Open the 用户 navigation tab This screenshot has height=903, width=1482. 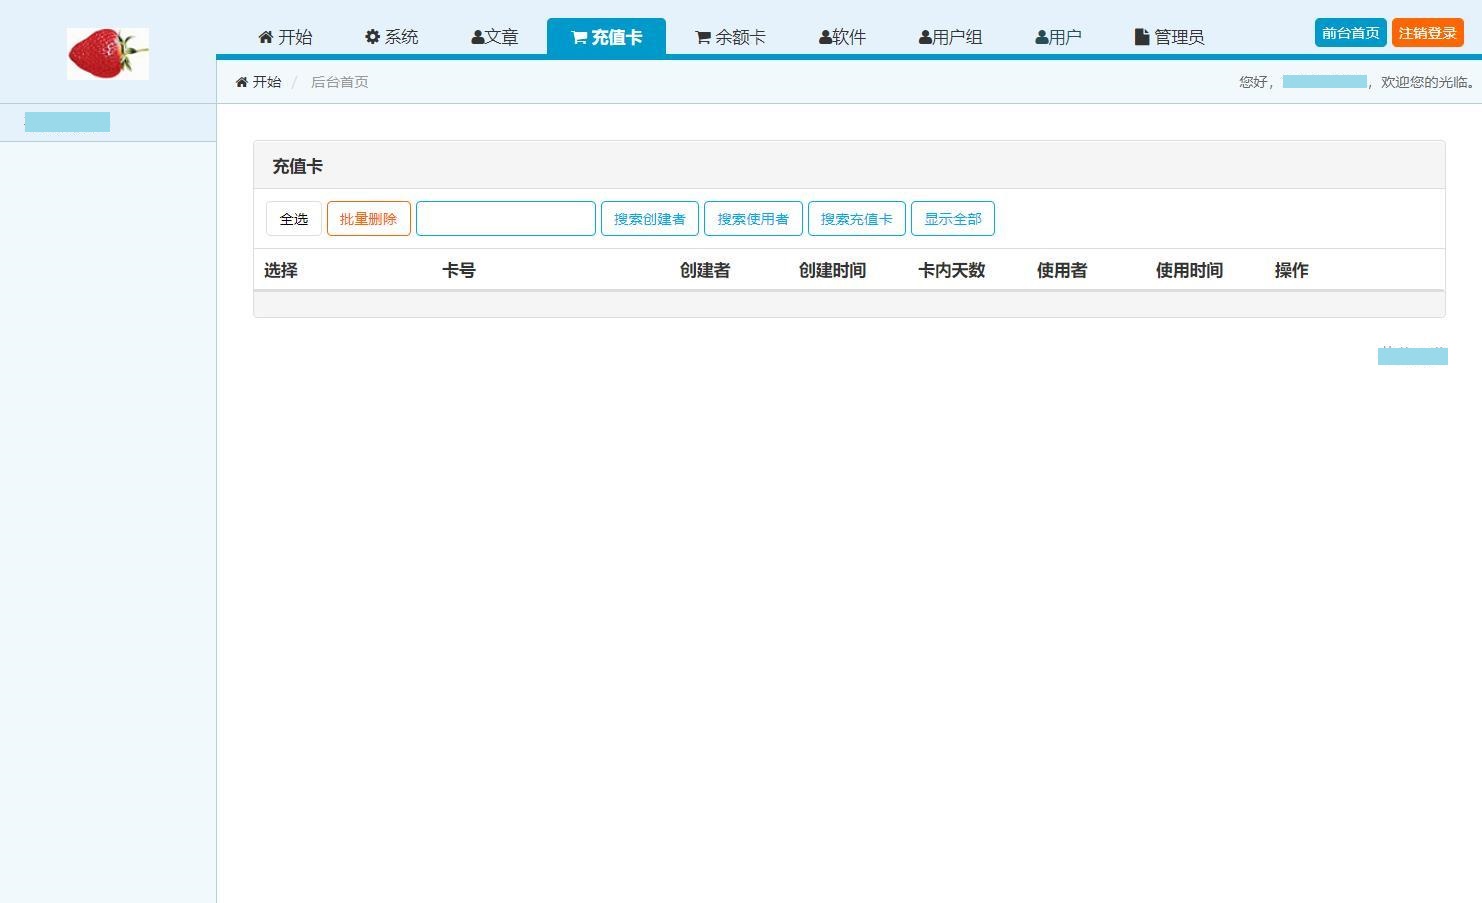1058,37
